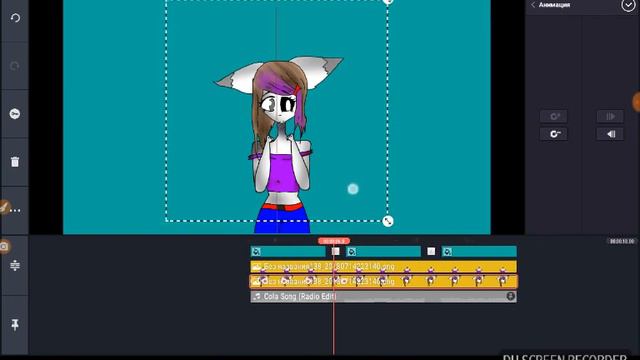Delete the selected layer with trash icon
640x360 pixels.
click(x=15, y=162)
